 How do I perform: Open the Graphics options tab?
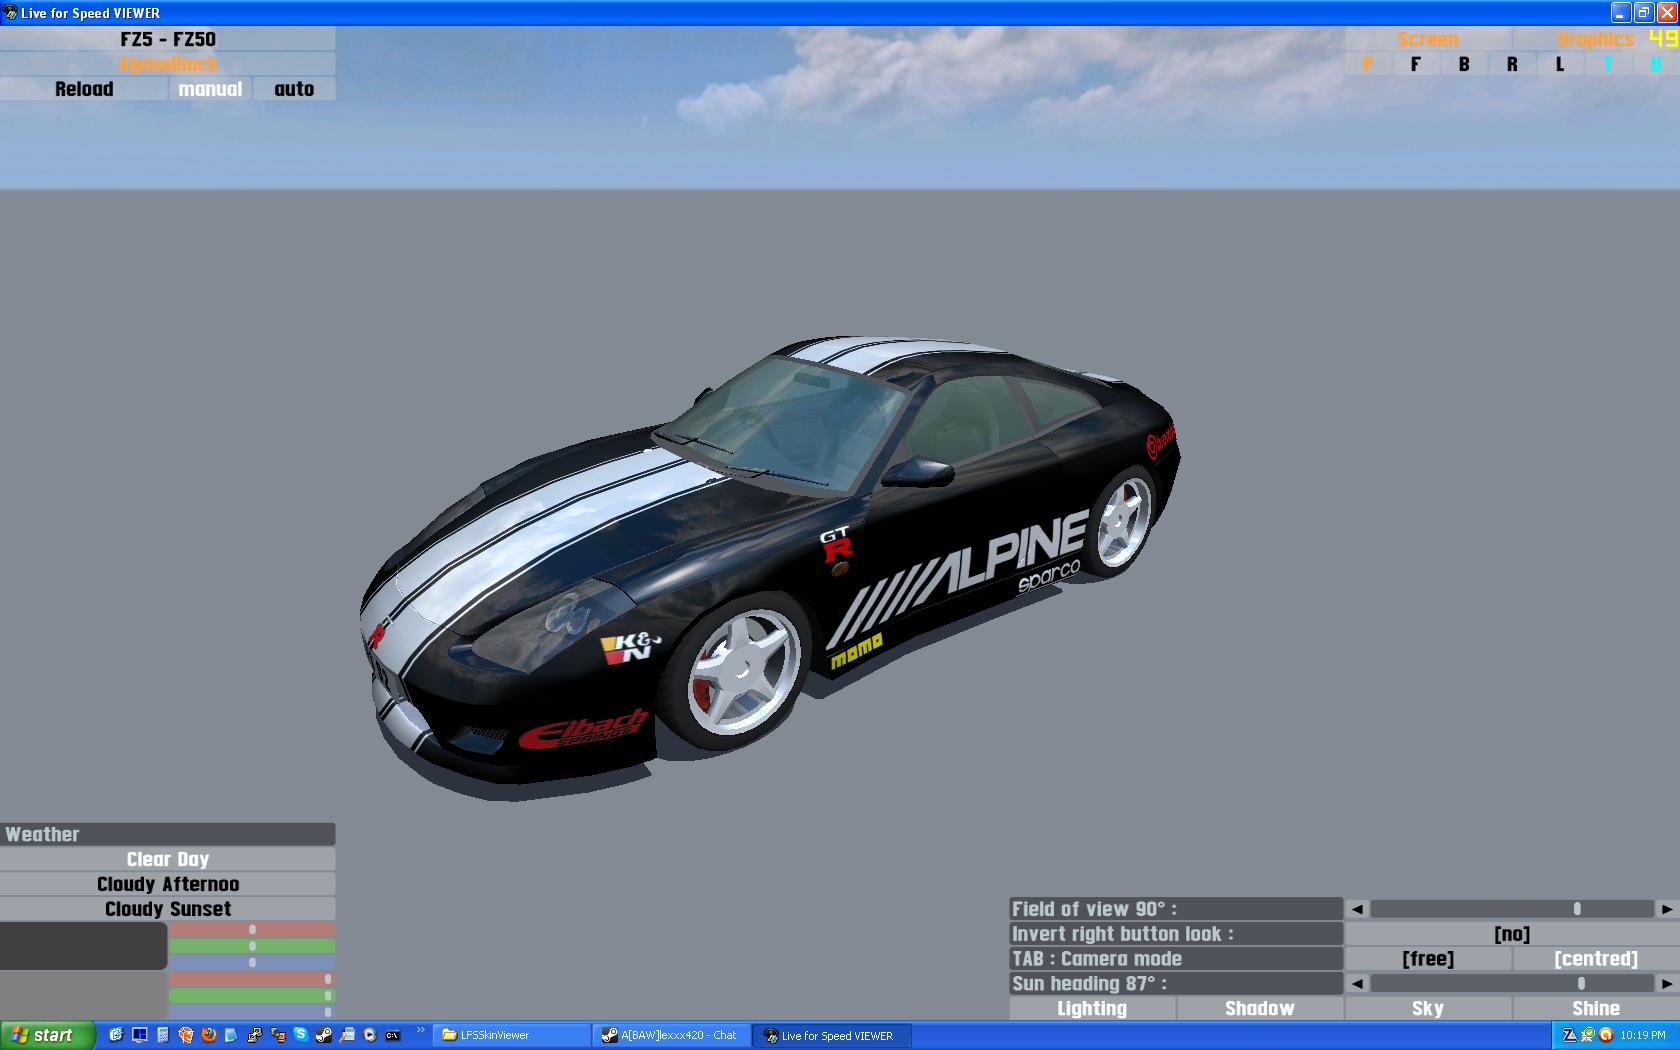pos(1595,39)
